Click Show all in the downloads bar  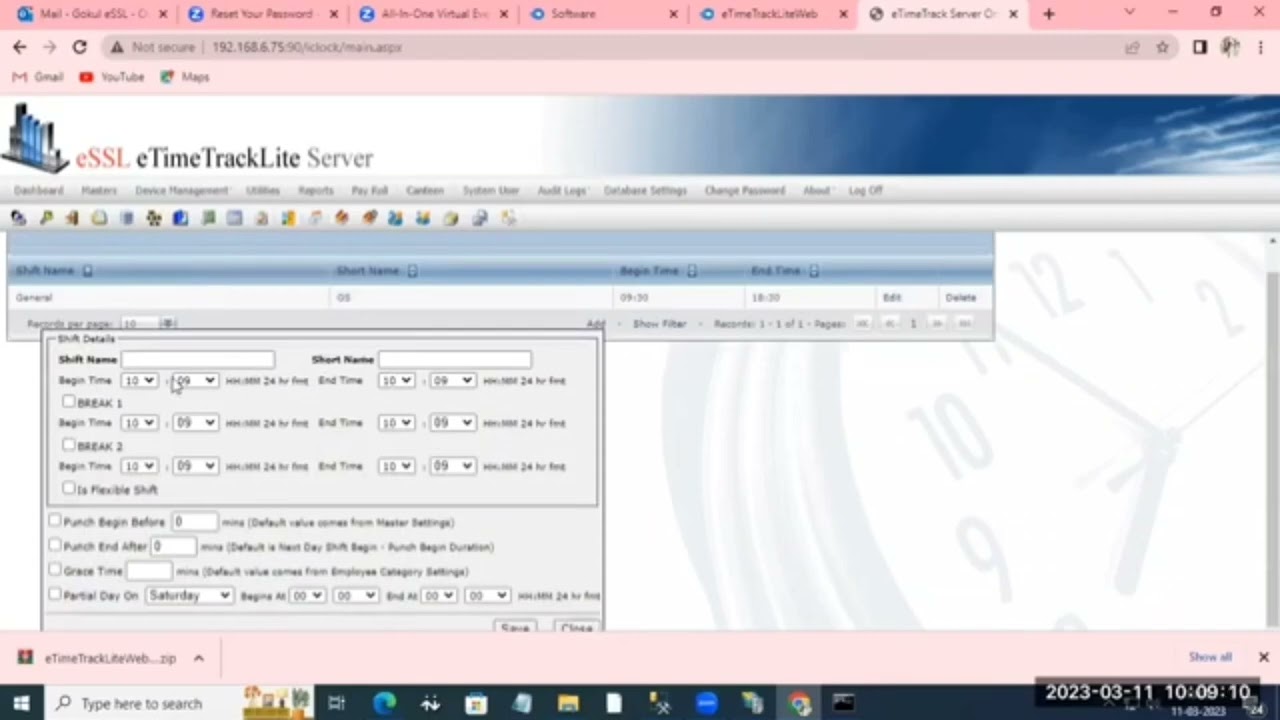click(x=1210, y=657)
